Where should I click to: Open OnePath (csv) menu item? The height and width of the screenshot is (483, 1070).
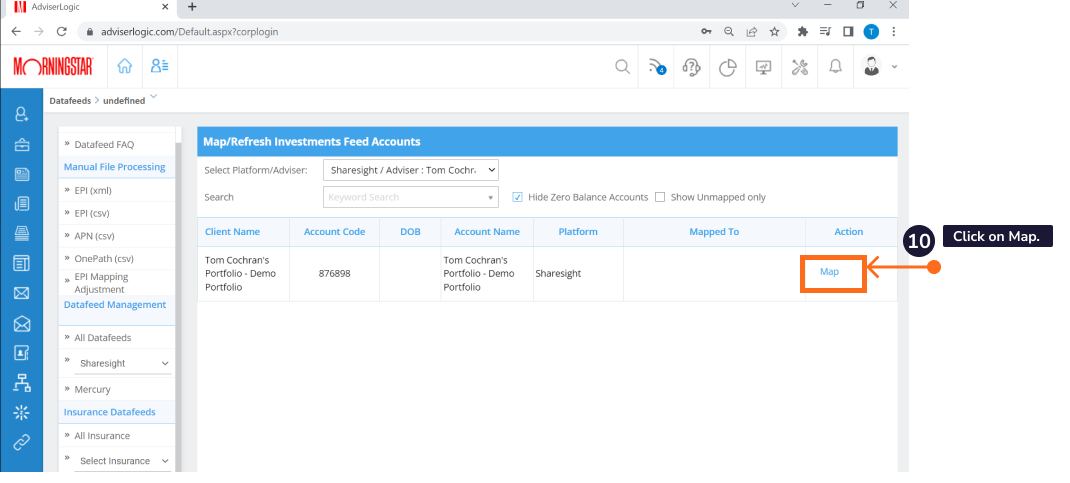[104, 259]
